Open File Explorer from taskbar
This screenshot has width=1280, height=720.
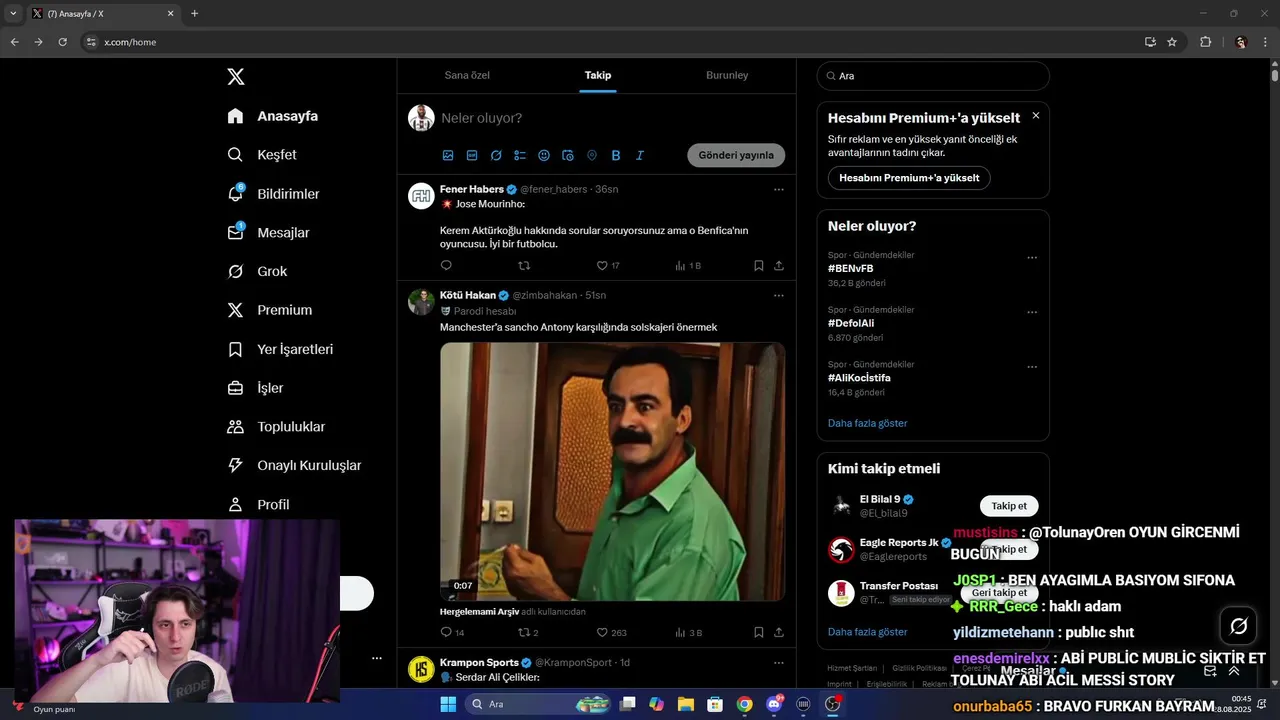(686, 704)
